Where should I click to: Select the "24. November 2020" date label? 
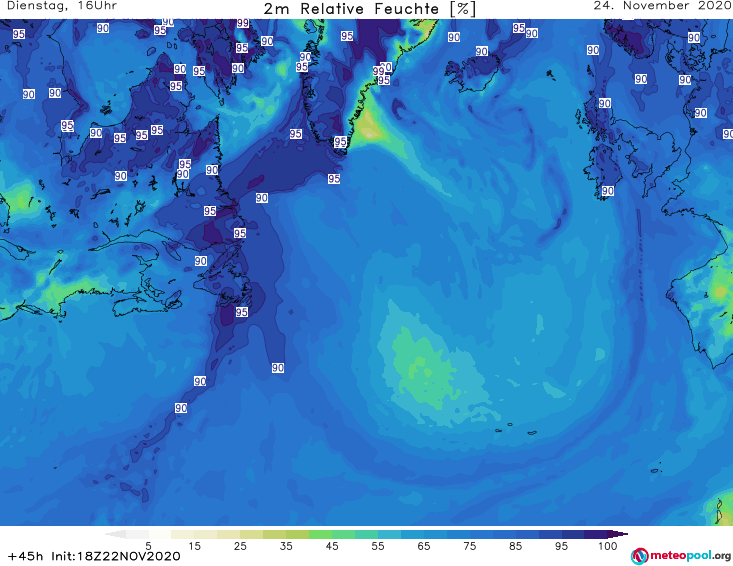point(662,6)
